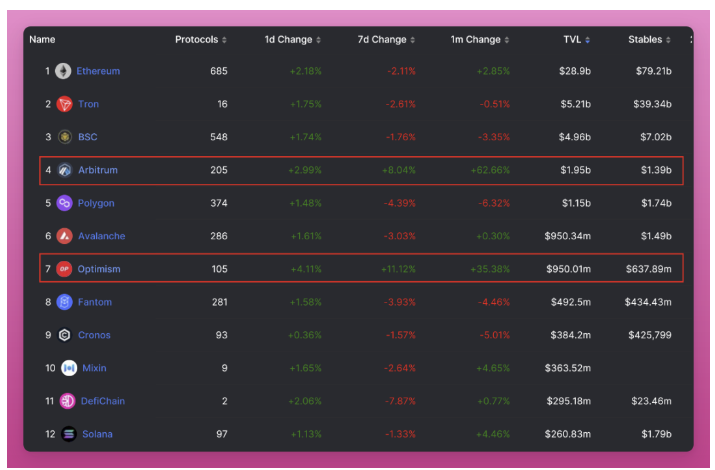Click the Tron chain logo icon
This screenshot has height=470, width=715.
click(x=64, y=104)
